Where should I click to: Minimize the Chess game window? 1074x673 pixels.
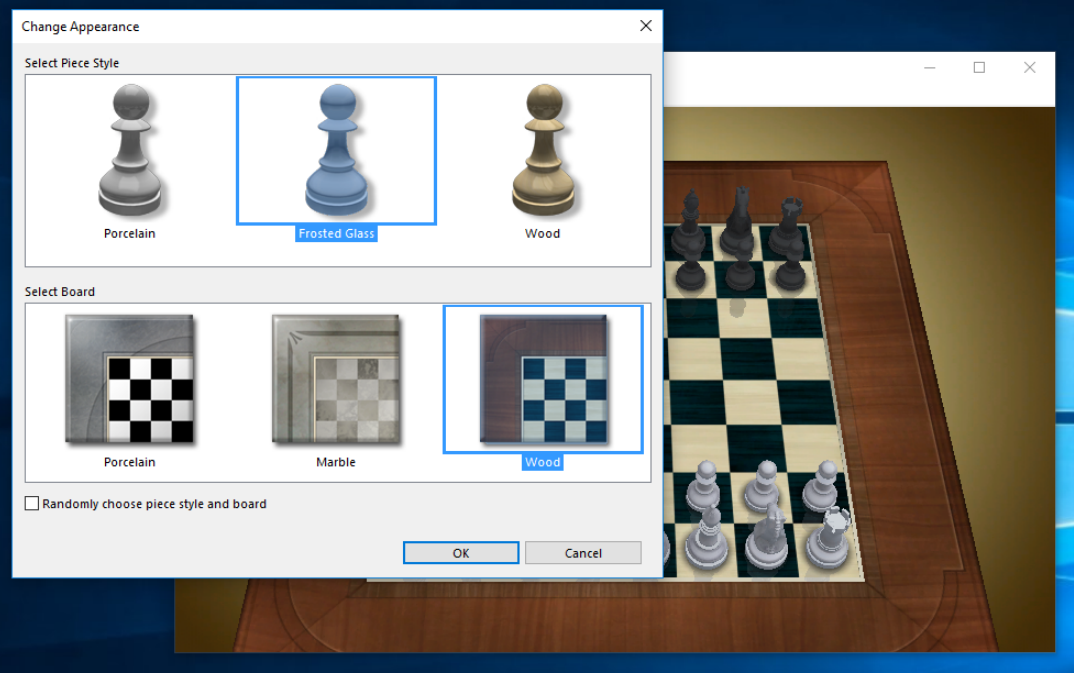(x=929, y=68)
